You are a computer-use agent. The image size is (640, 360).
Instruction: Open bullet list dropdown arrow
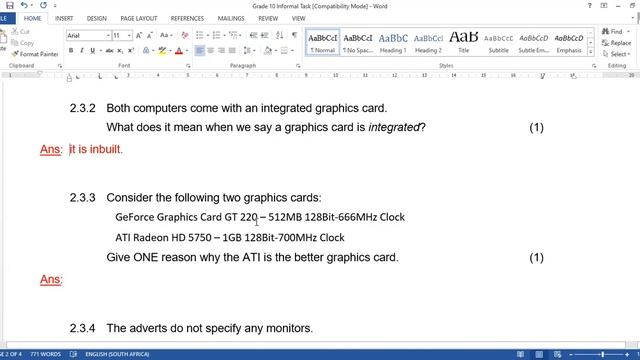point(207,36)
